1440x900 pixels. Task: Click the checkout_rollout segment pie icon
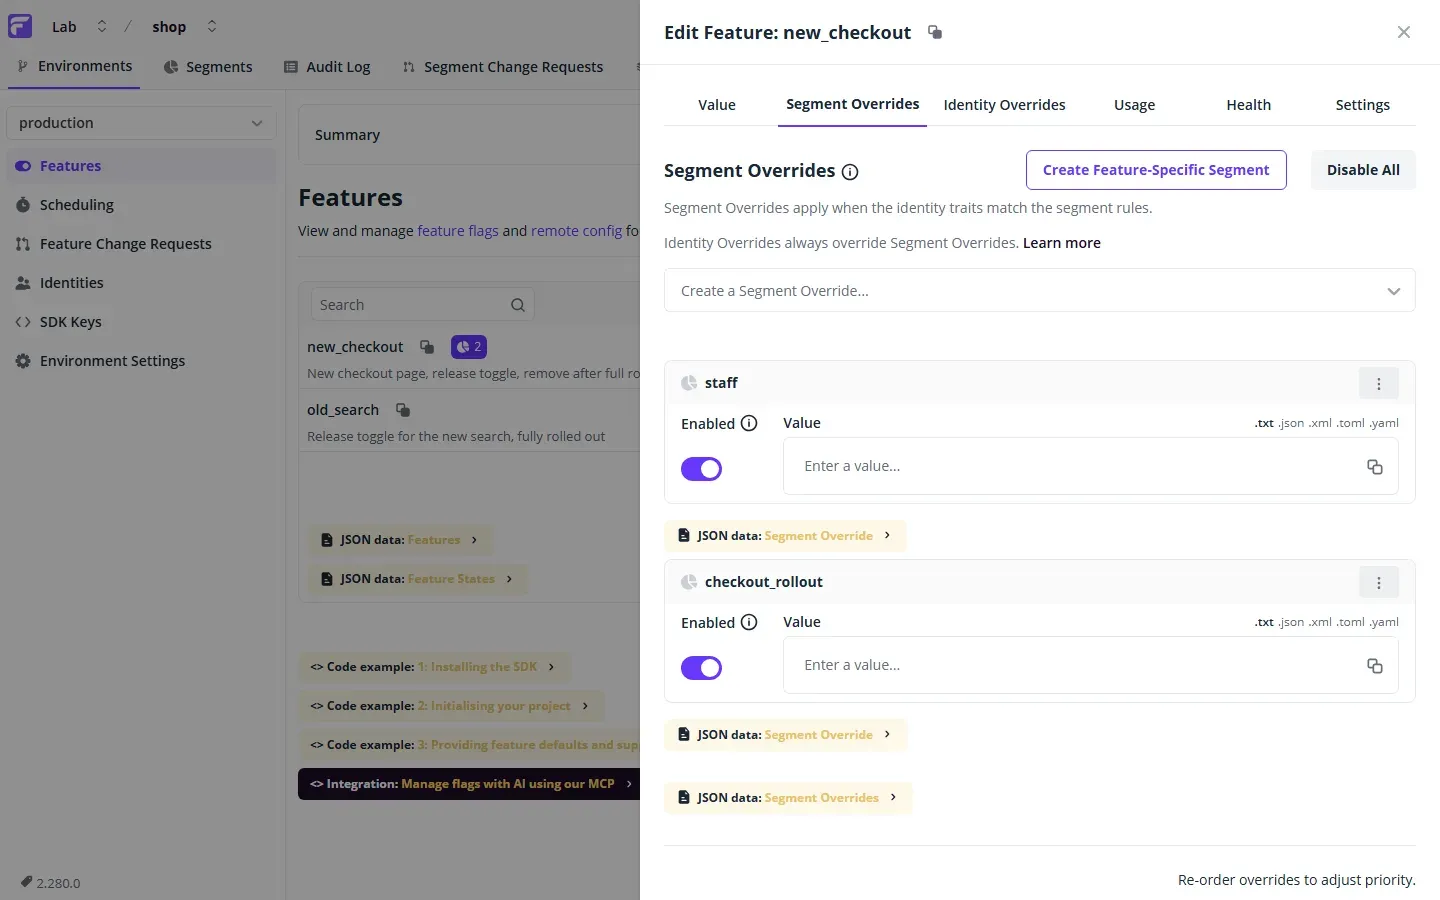coord(689,582)
